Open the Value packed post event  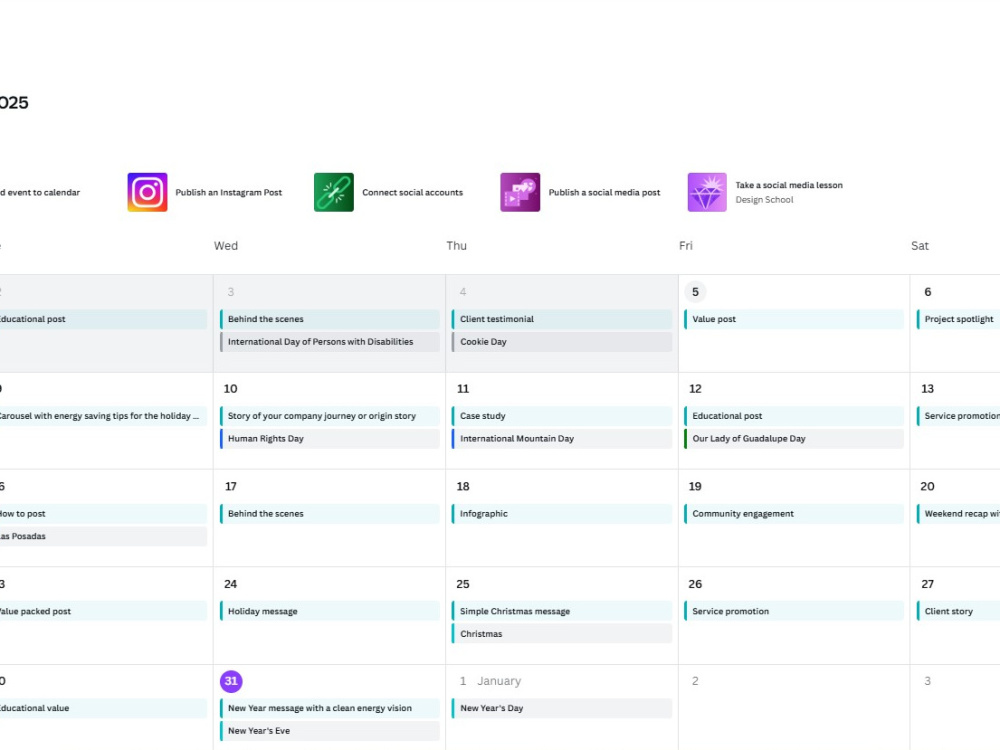point(103,611)
